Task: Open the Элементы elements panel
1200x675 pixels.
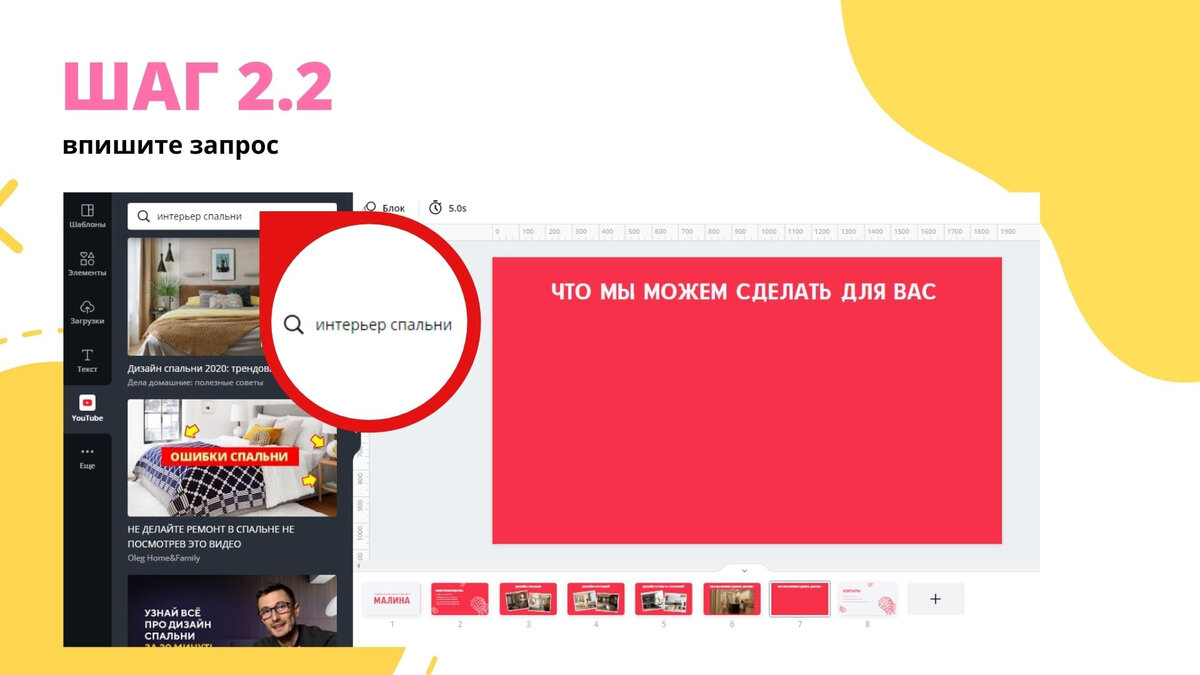Action: point(87,264)
